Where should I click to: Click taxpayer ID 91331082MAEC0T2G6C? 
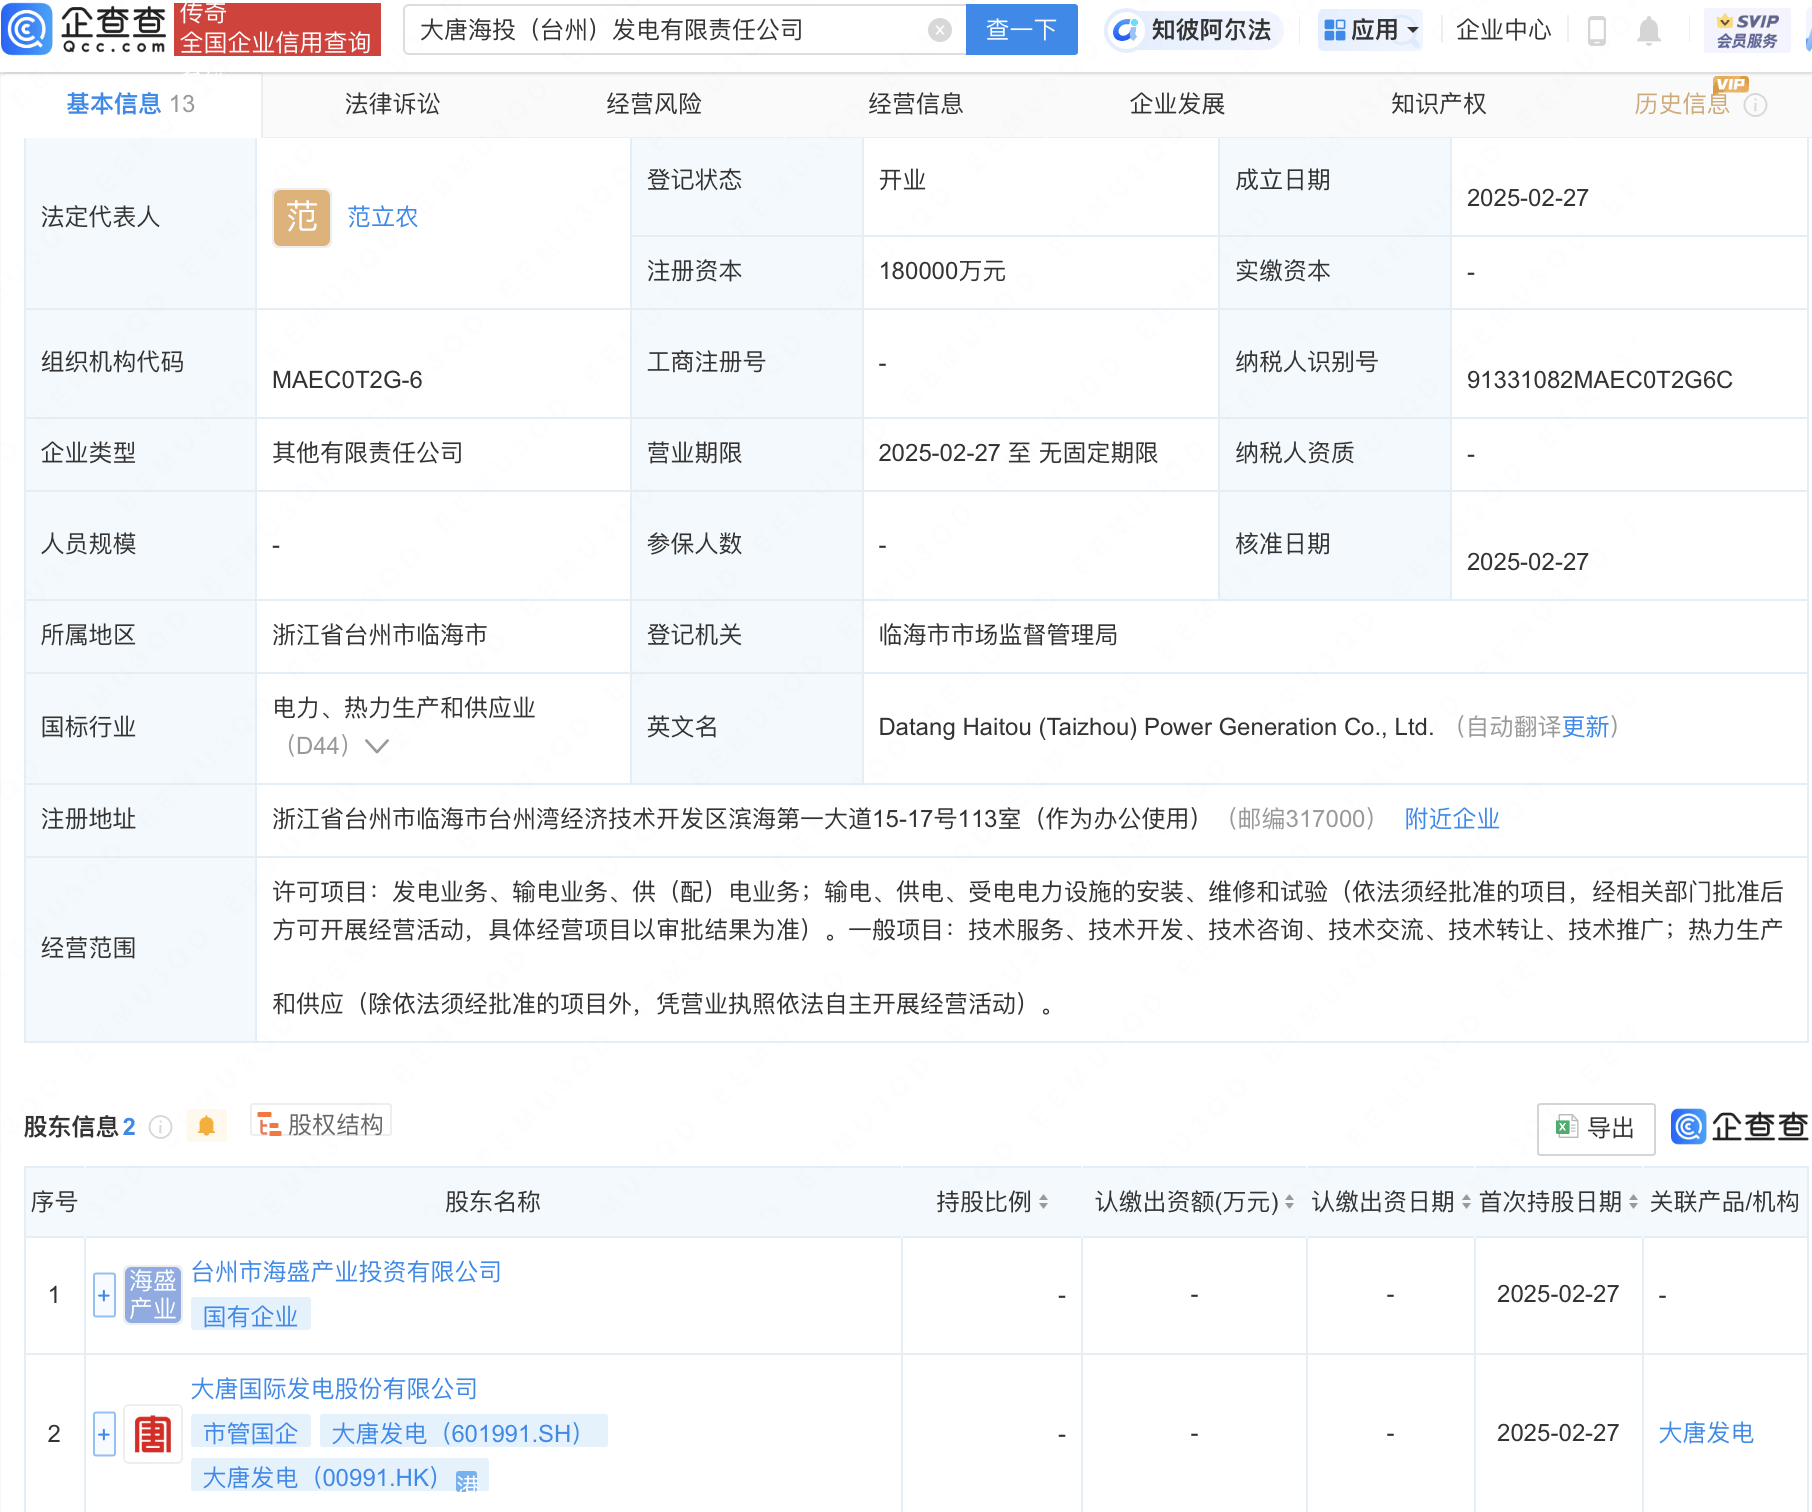coord(1599,380)
